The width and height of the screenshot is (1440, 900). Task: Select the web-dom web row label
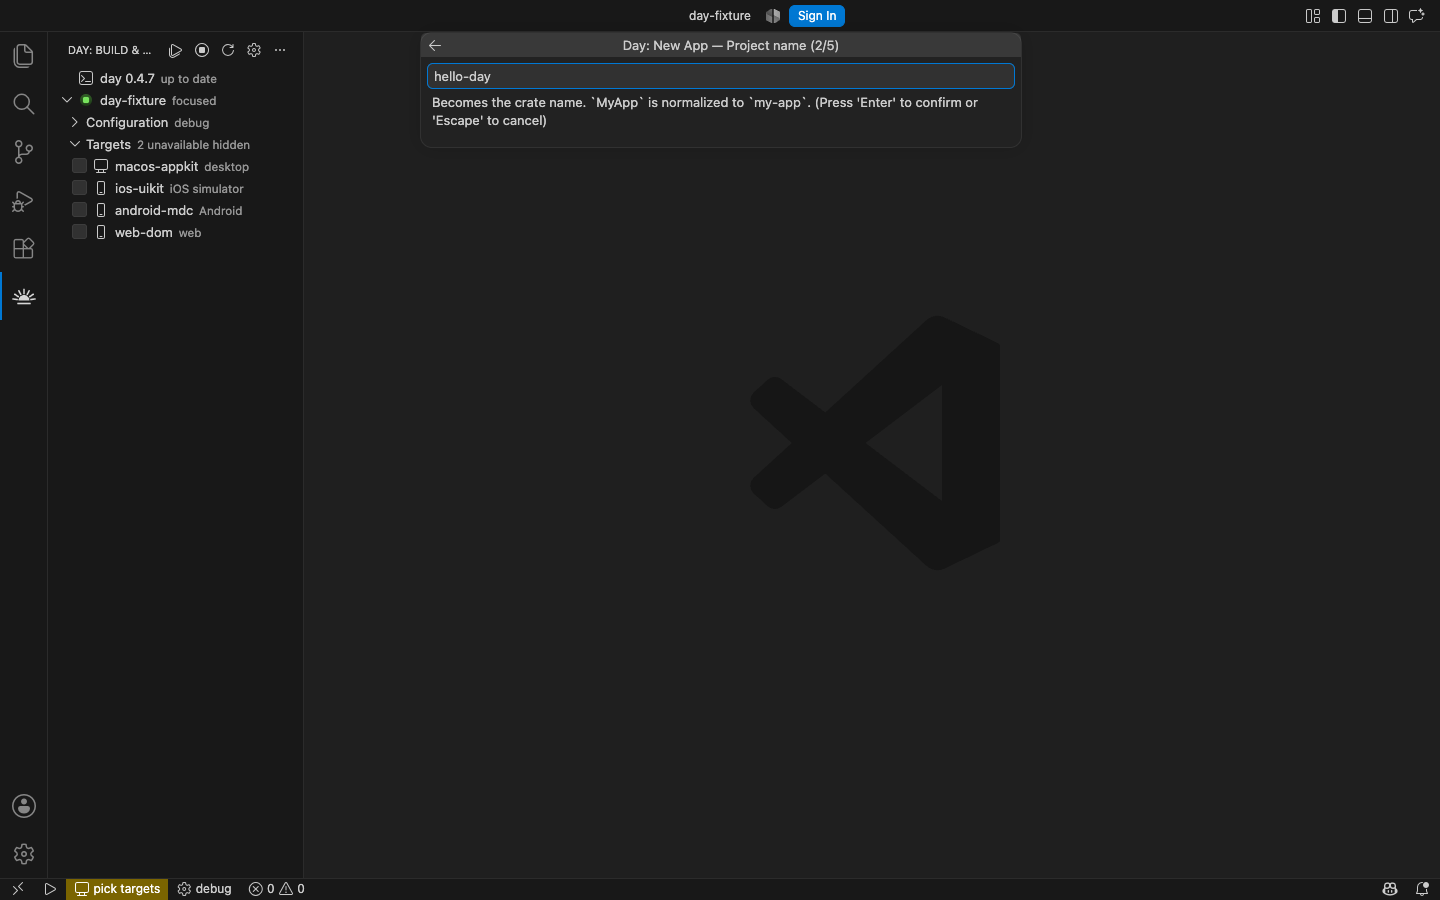158,232
